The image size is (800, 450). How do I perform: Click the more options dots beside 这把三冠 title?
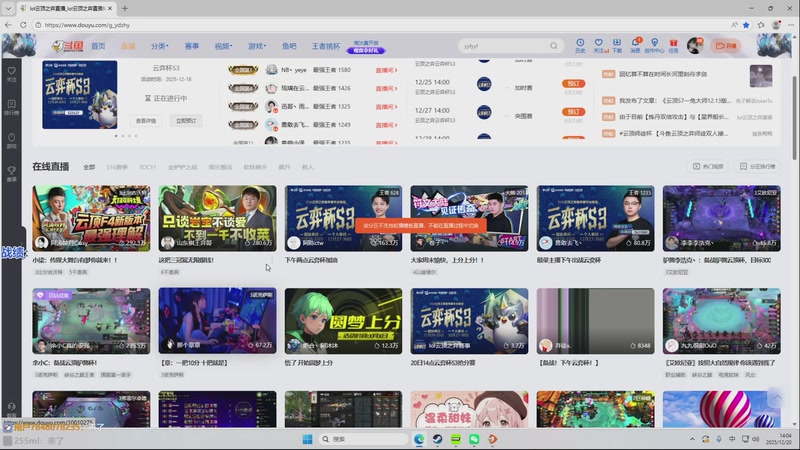(272, 260)
